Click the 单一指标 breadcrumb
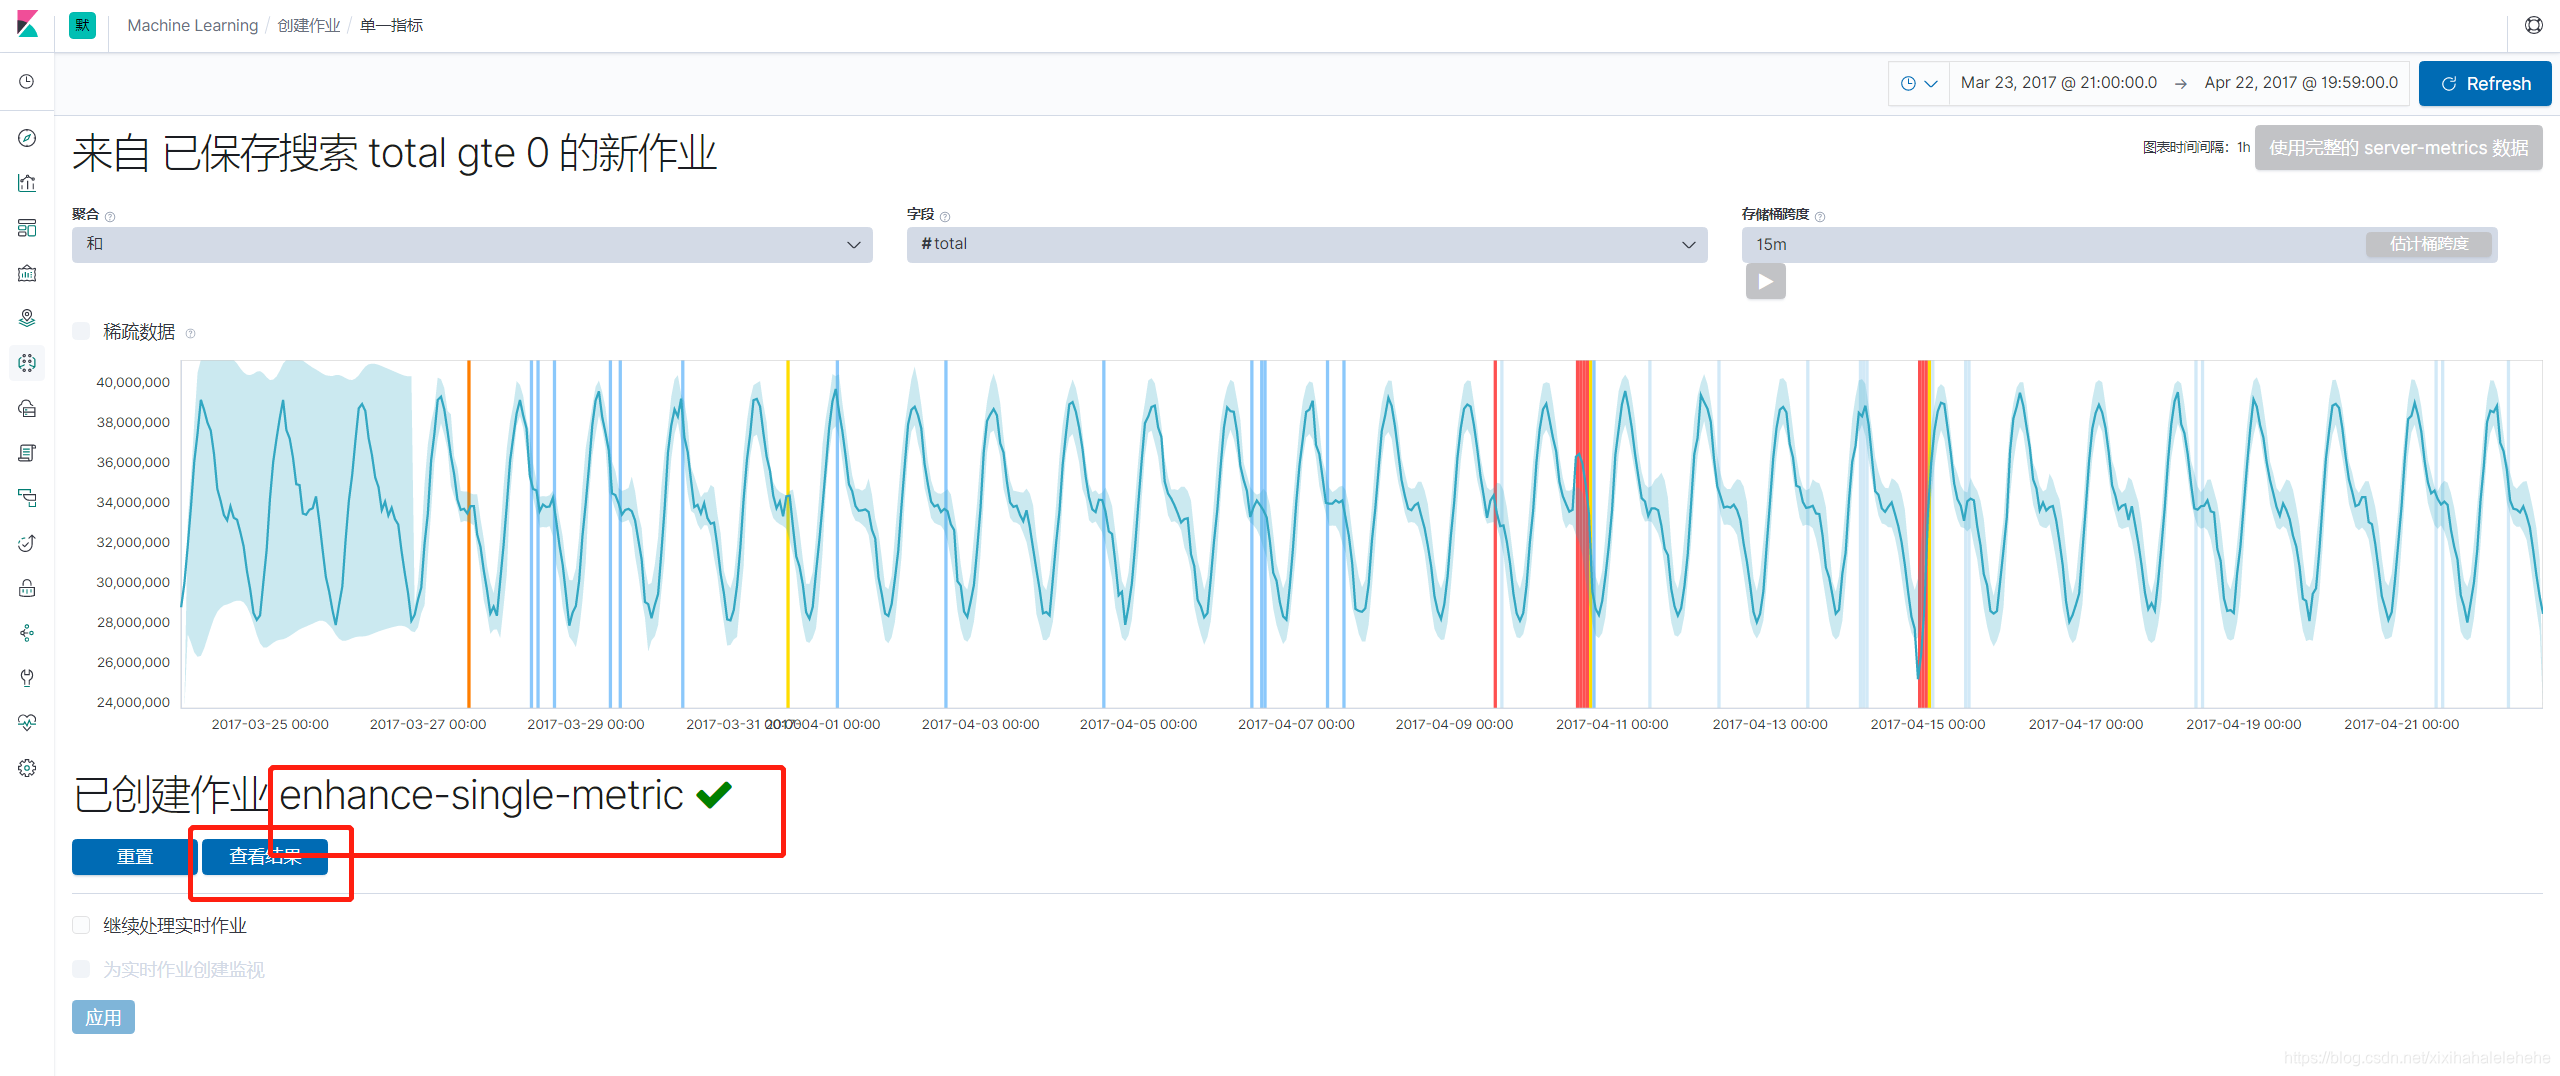 pyautogui.click(x=391, y=25)
